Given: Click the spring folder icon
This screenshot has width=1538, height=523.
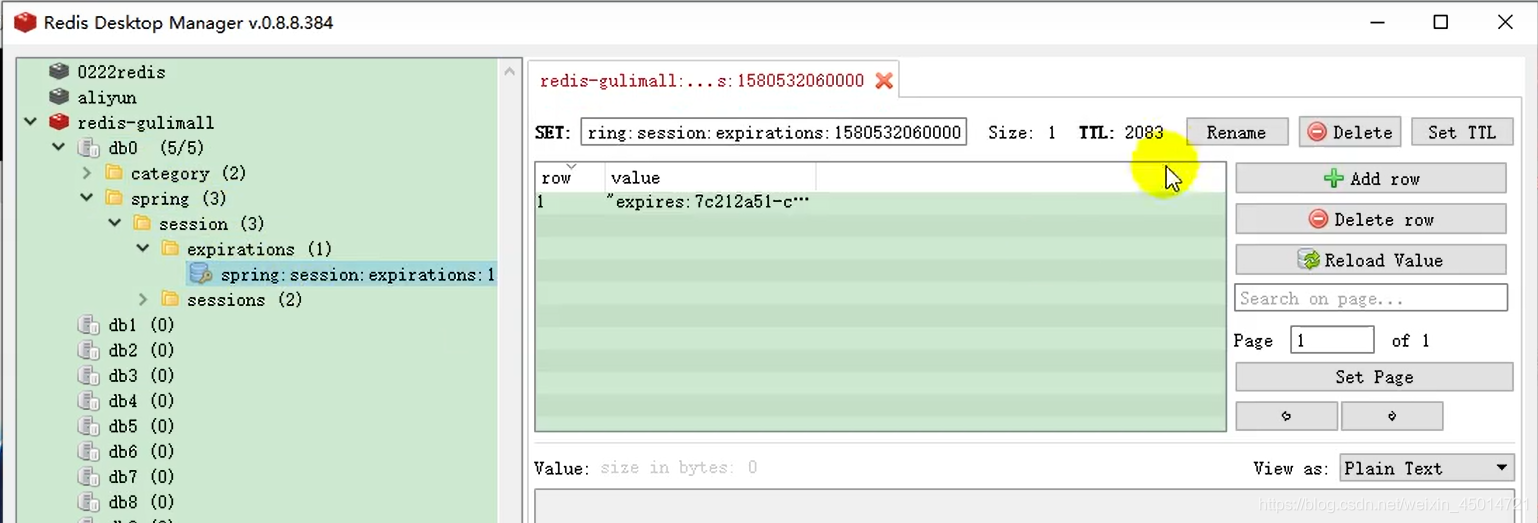Looking at the screenshot, I should (113, 198).
